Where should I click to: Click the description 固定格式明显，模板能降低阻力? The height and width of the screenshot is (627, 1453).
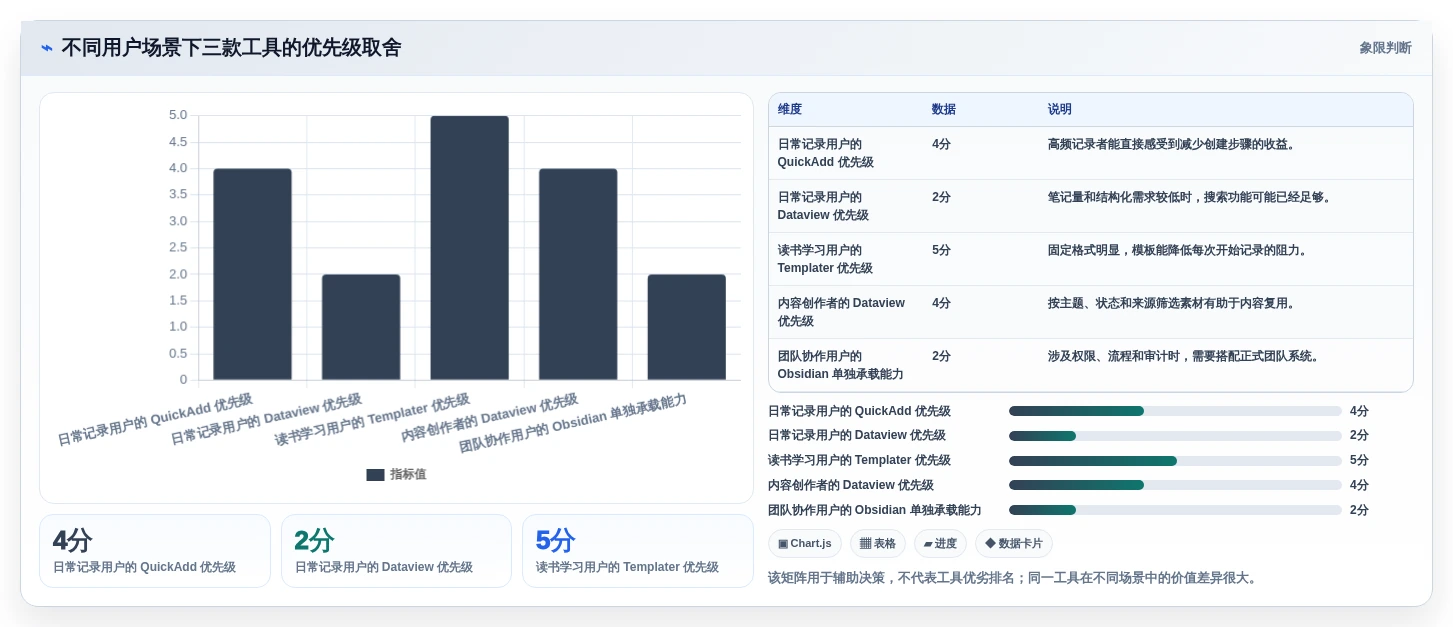1178,250
